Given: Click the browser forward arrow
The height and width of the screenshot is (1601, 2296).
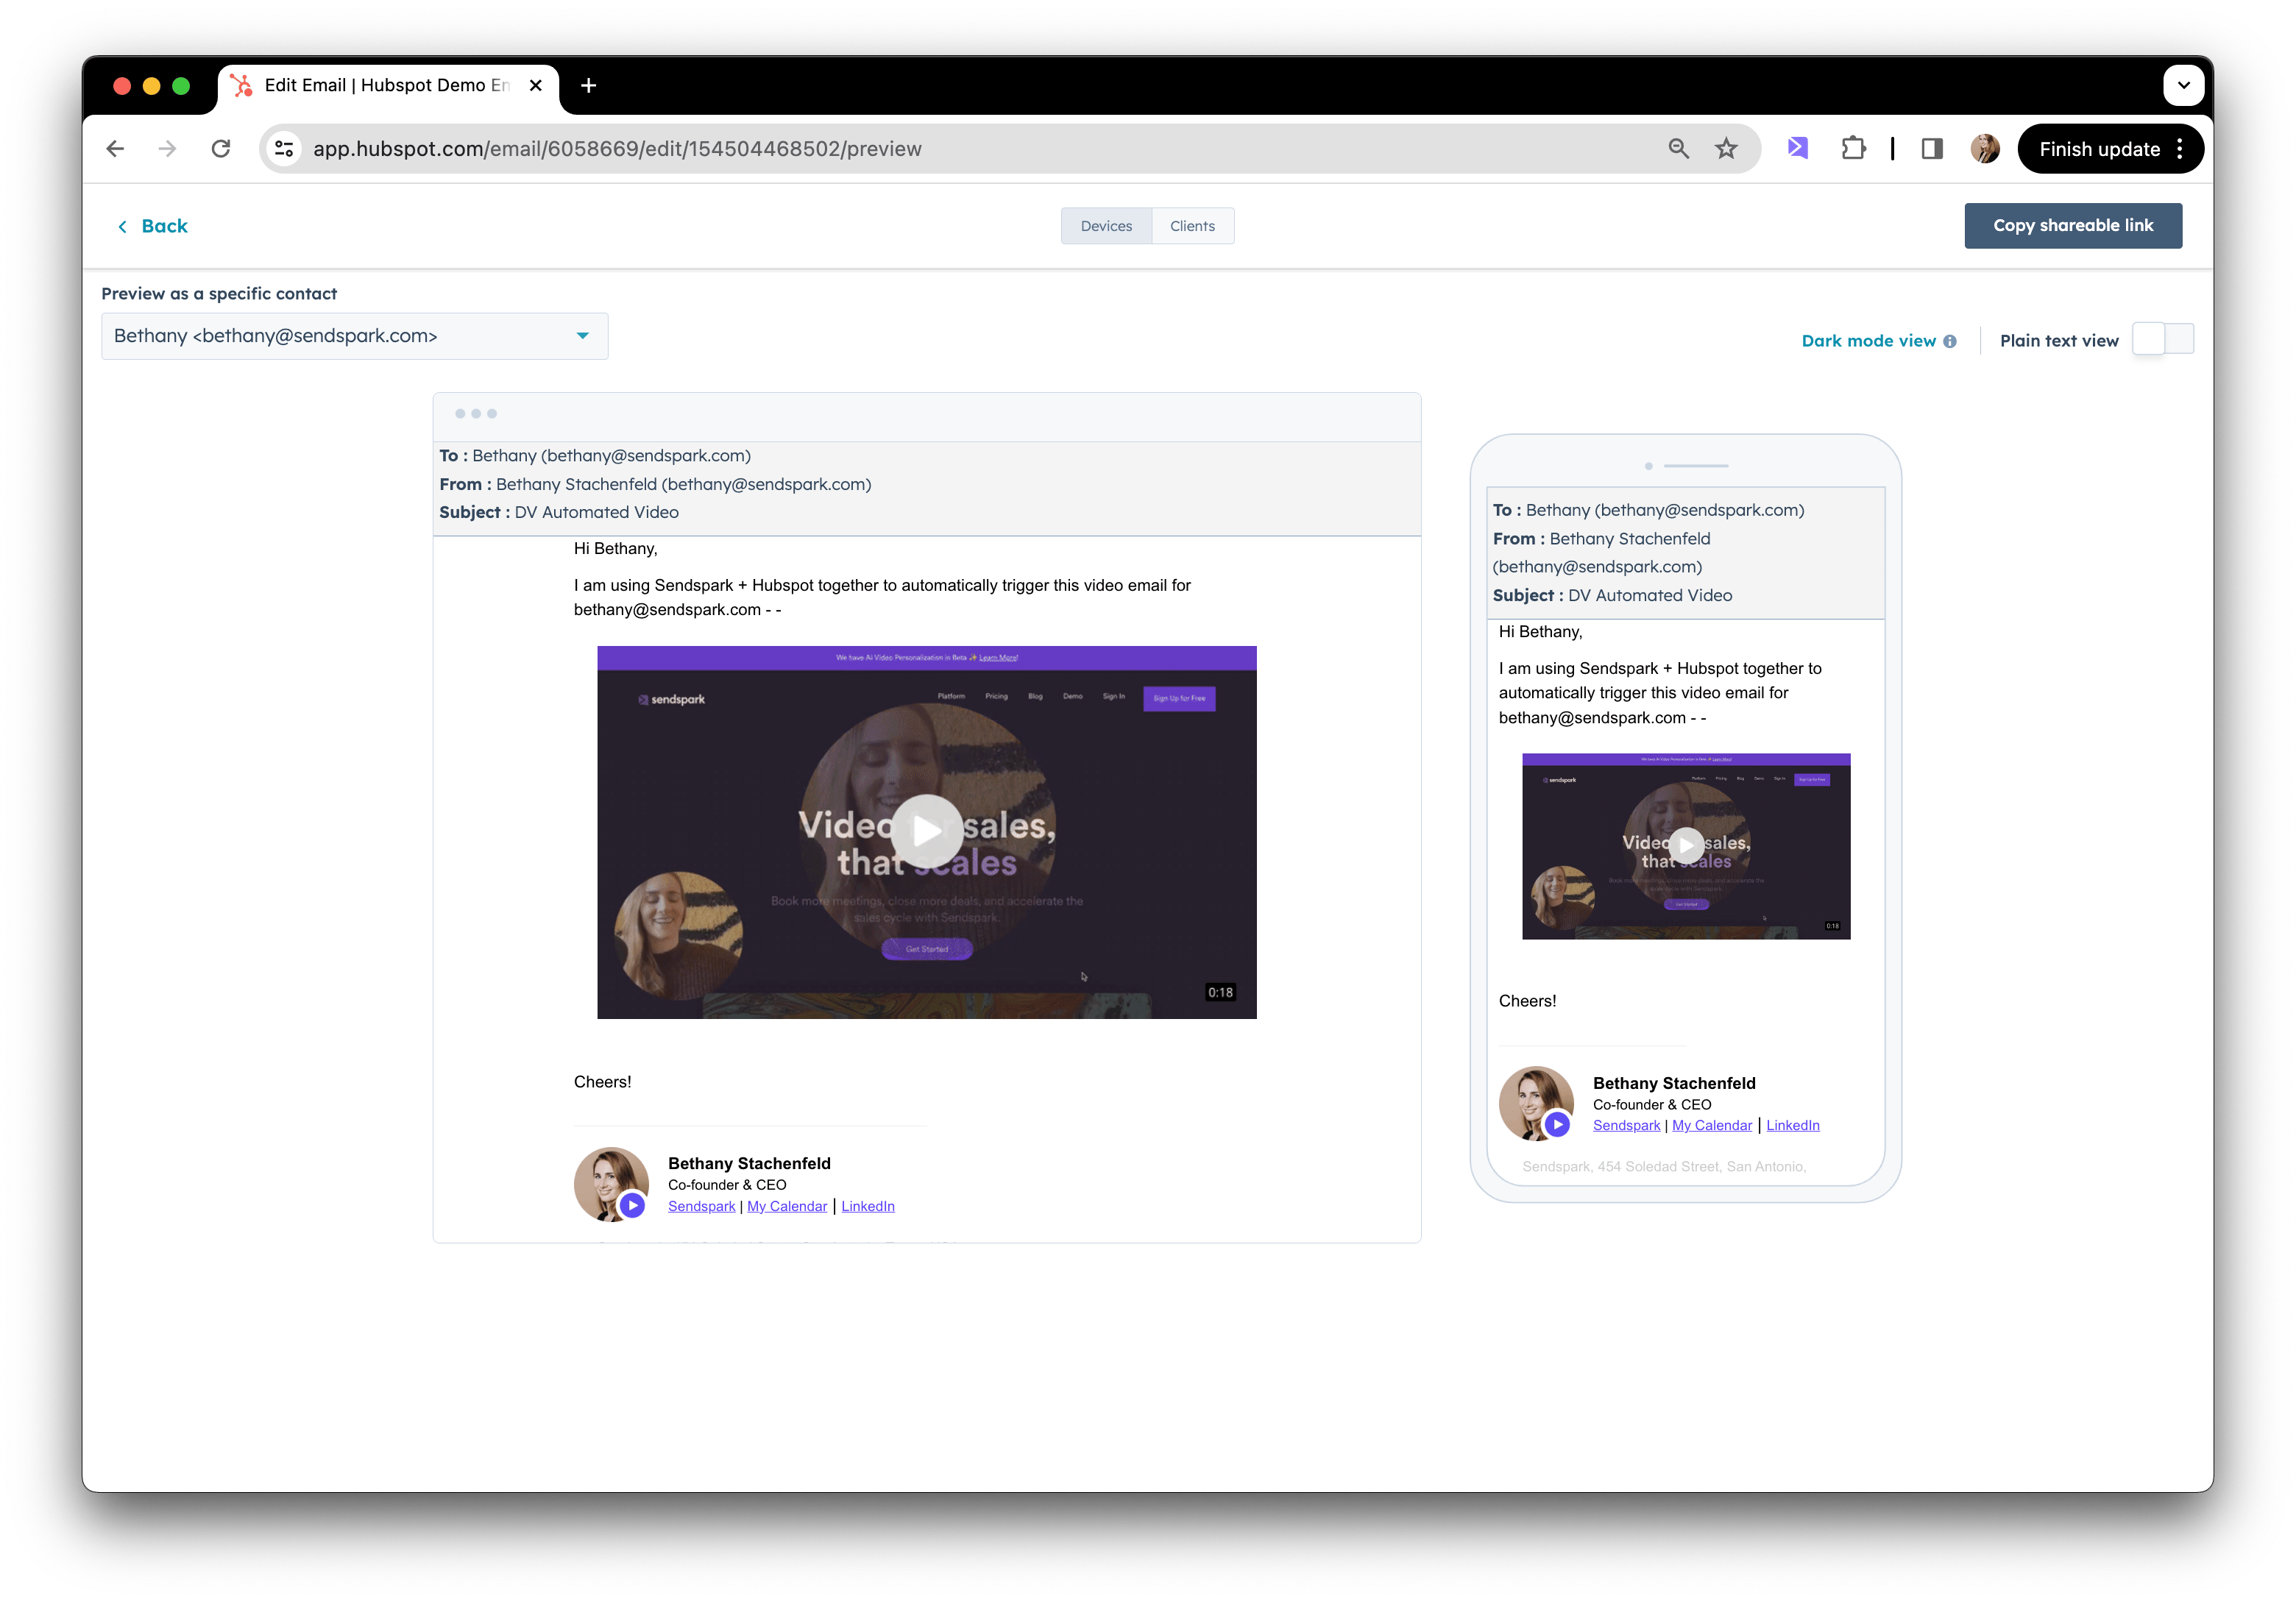Looking at the screenshot, I should (167, 149).
